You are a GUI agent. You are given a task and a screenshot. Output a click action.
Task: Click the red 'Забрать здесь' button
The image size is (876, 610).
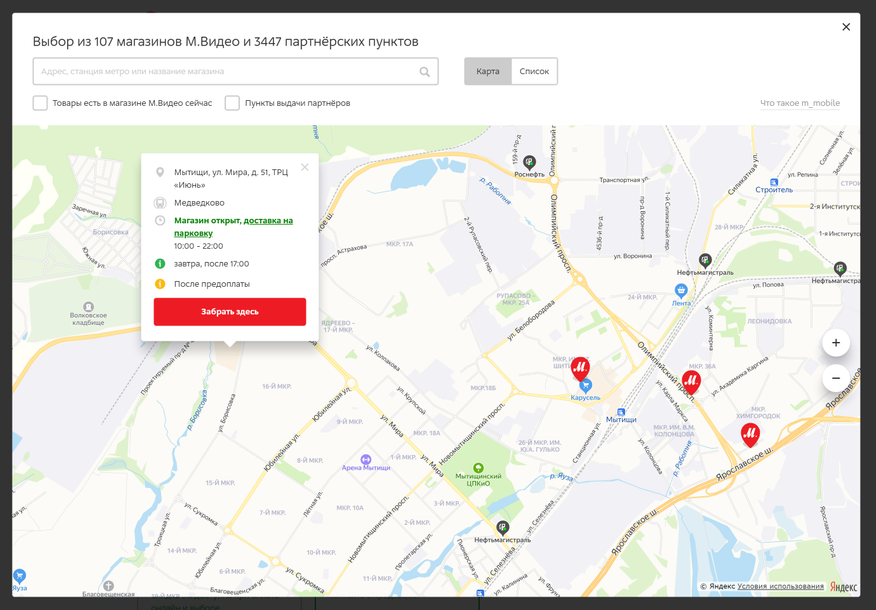(x=230, y=312)
